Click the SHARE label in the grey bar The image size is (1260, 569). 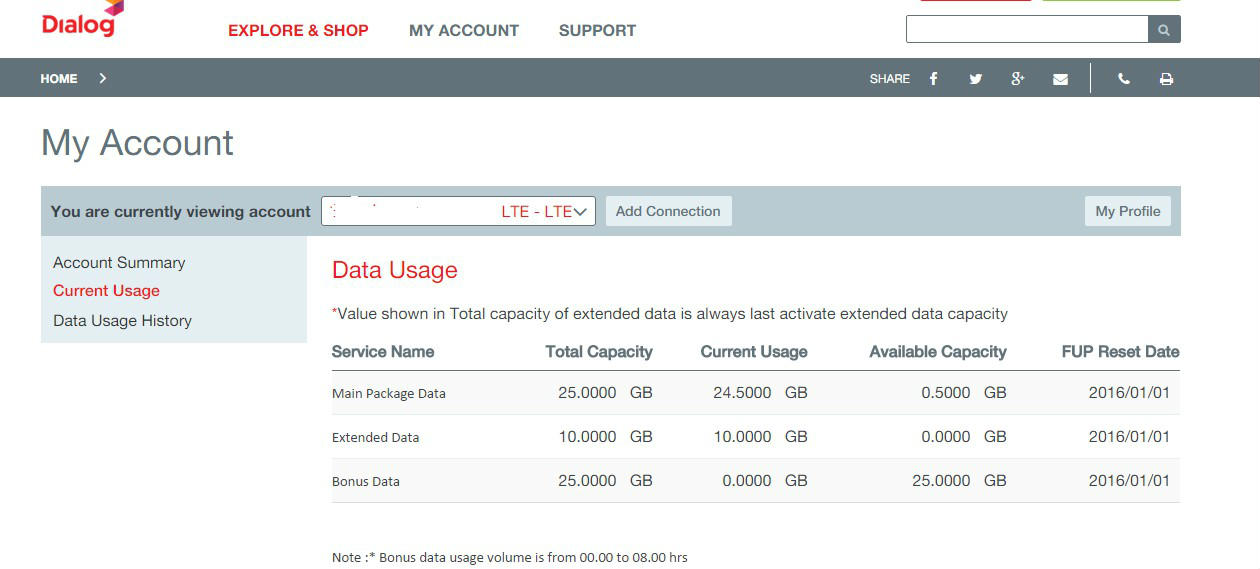pyautogui.click(x=890, y=79)
